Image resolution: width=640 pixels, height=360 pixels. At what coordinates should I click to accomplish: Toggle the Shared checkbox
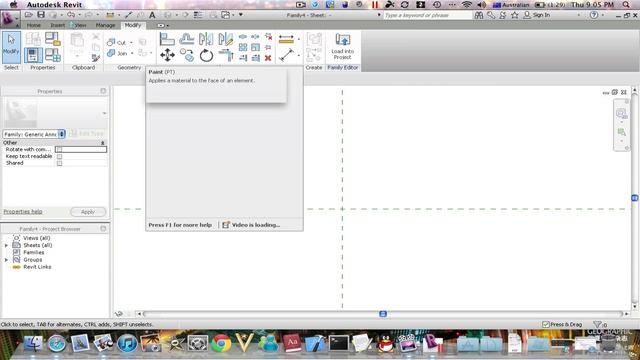coord(60,163)
